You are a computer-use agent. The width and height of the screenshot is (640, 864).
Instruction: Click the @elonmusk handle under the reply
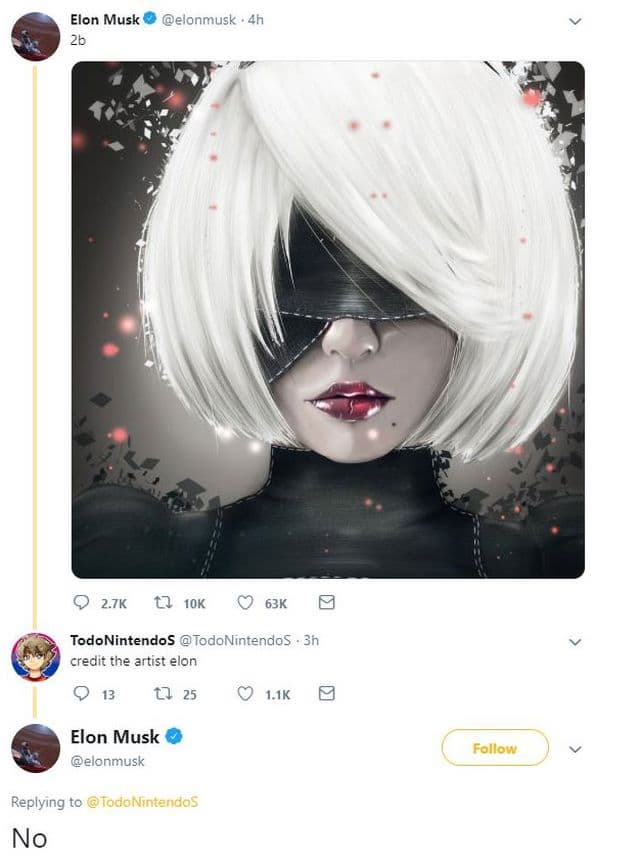coord(107,761)
